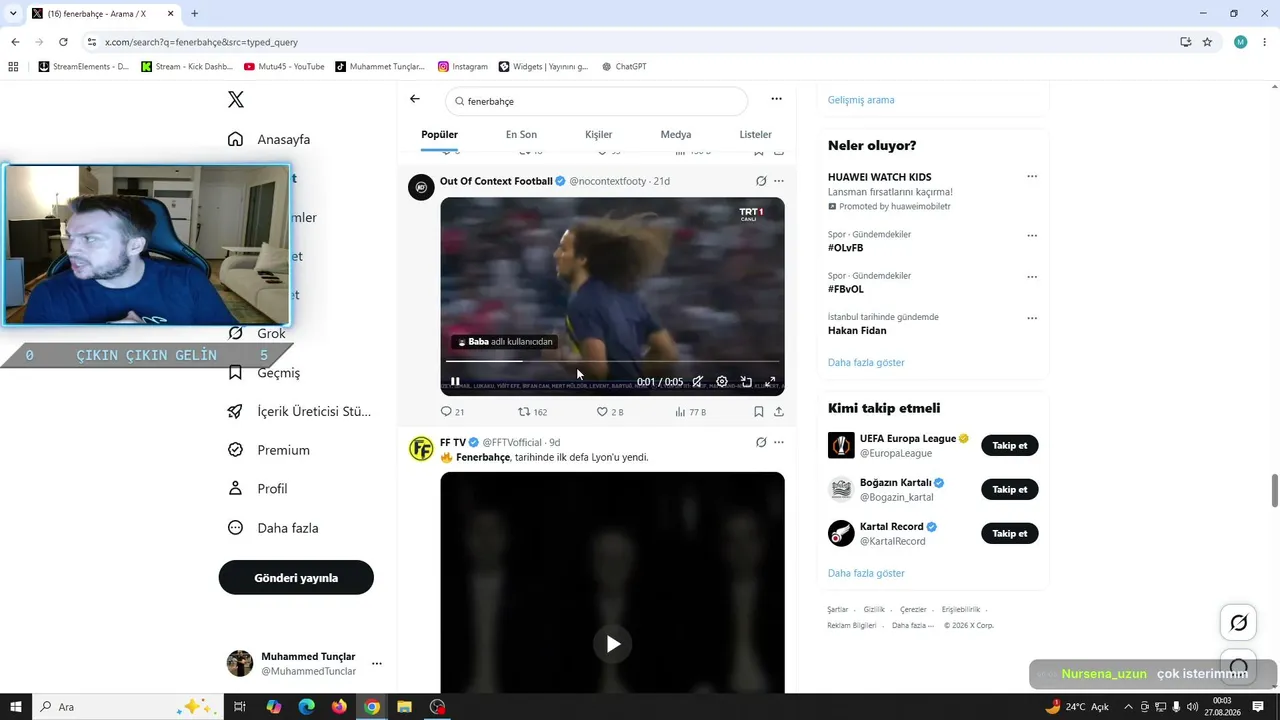
Task: Open the Chrome tab search dropdown
Action: pyautogui.click(x=13, y=14)
